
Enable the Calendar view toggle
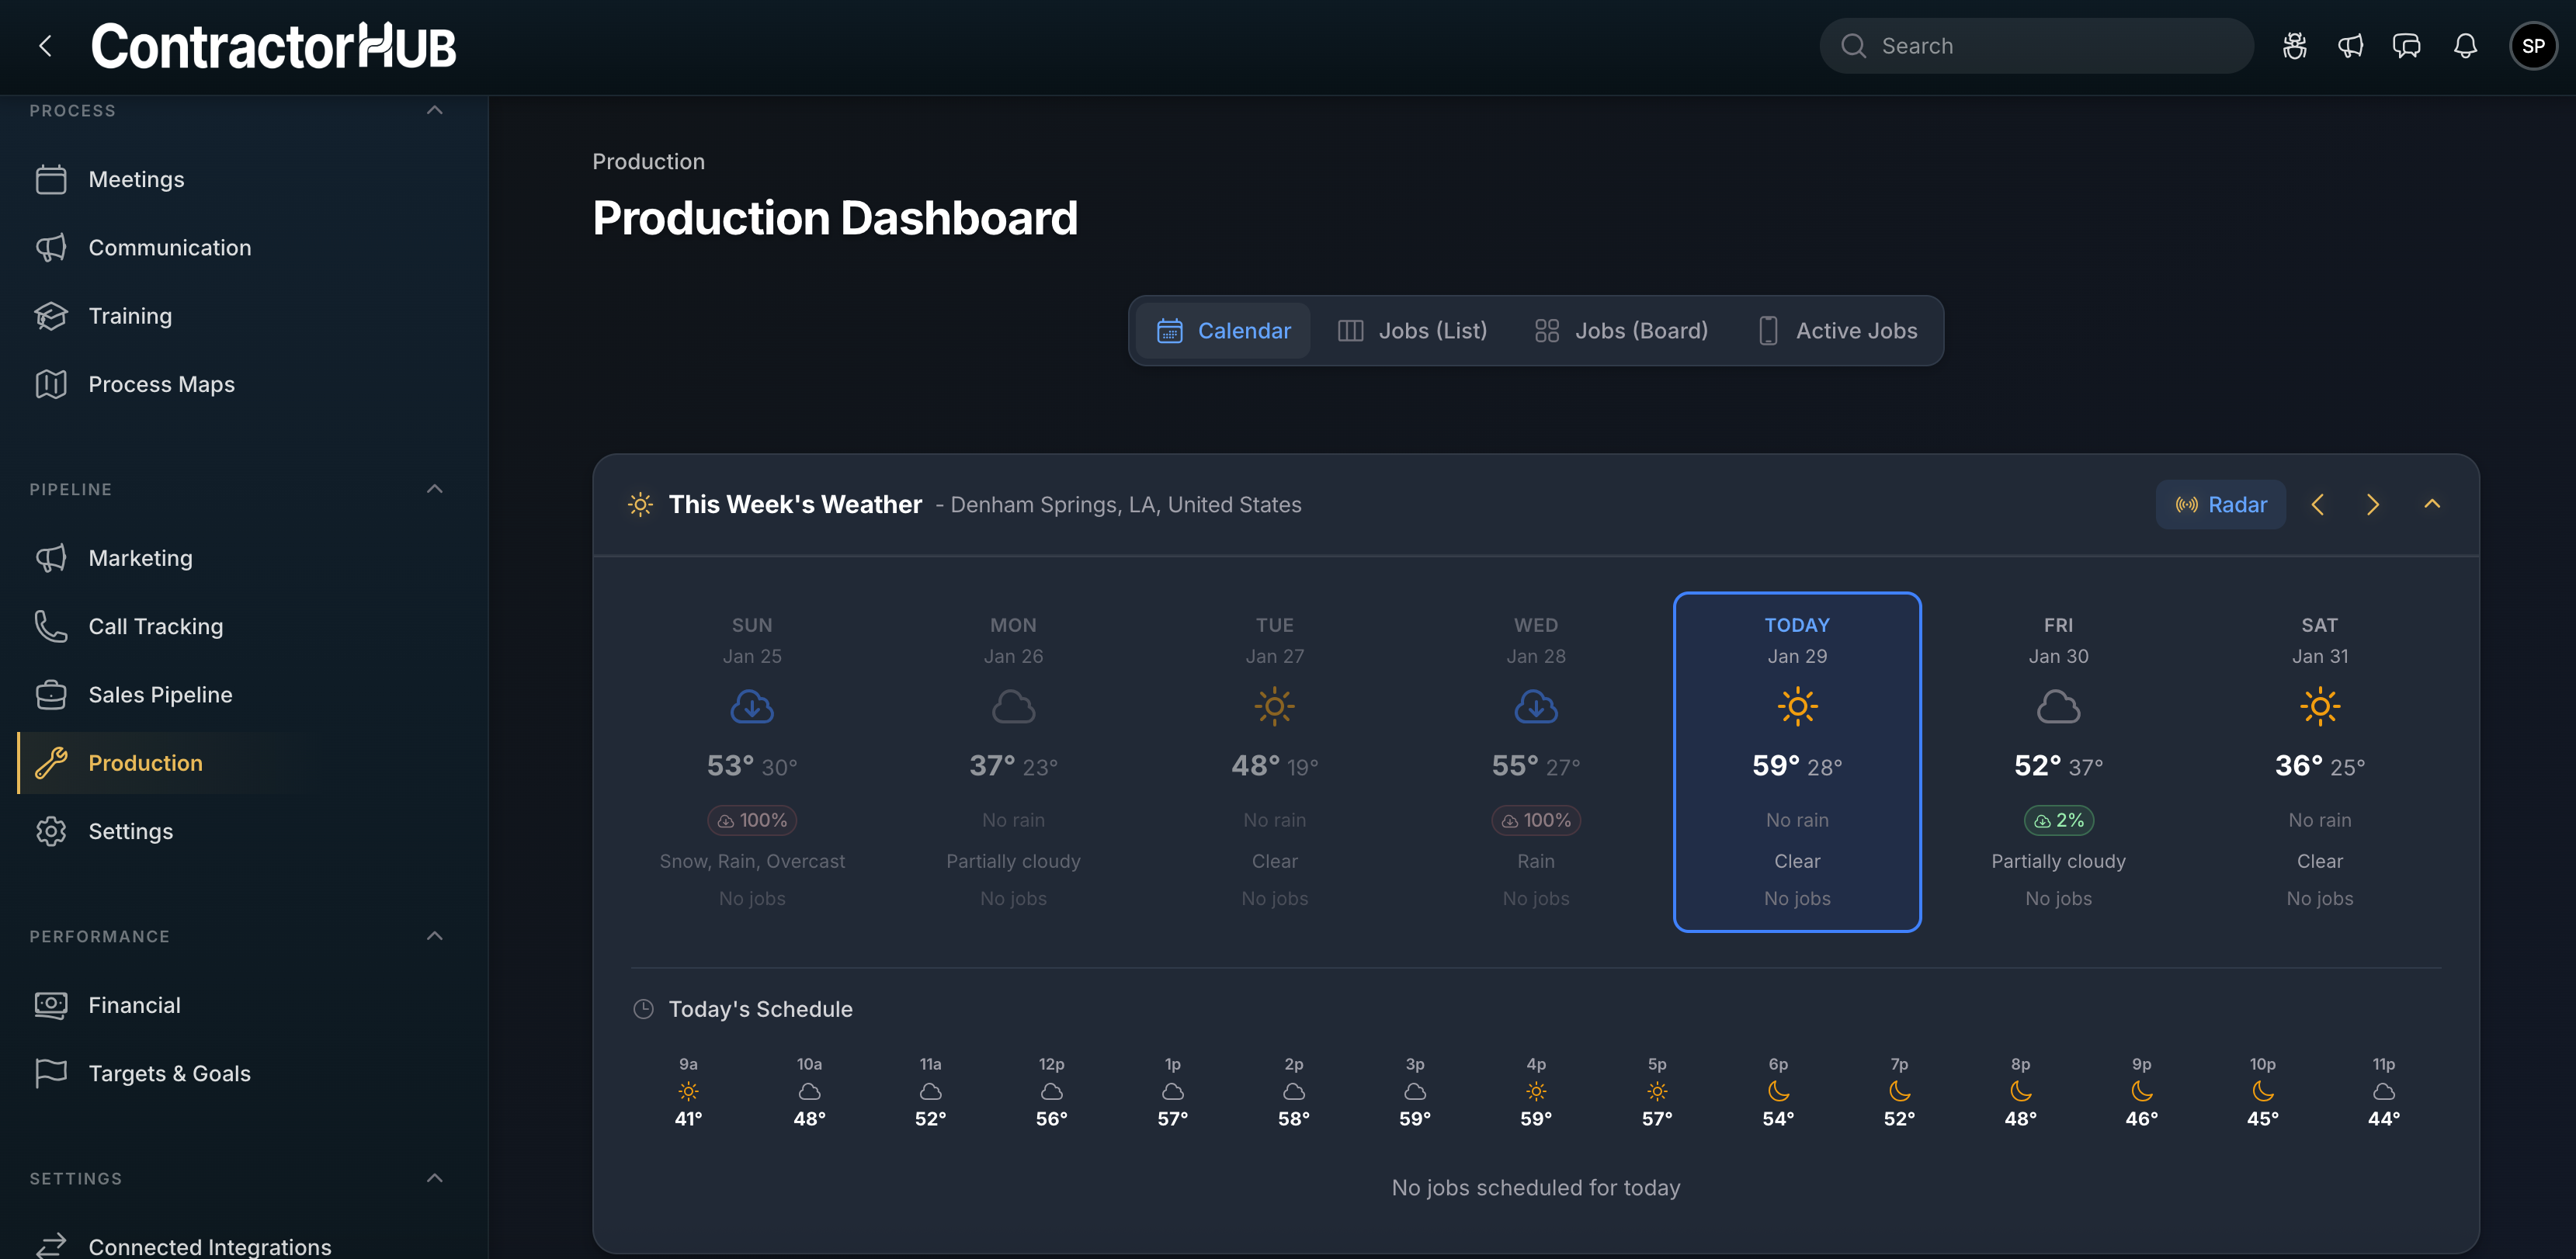coord(1223,330)
